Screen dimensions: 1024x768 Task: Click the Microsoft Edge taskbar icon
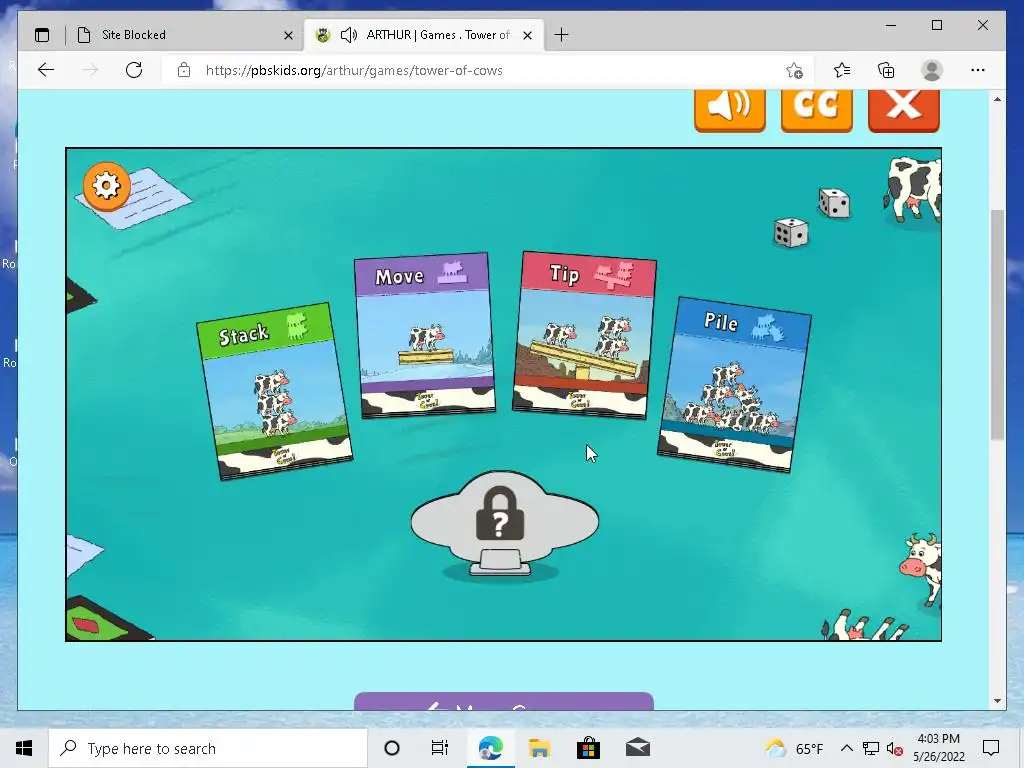[x=490, y=748]
